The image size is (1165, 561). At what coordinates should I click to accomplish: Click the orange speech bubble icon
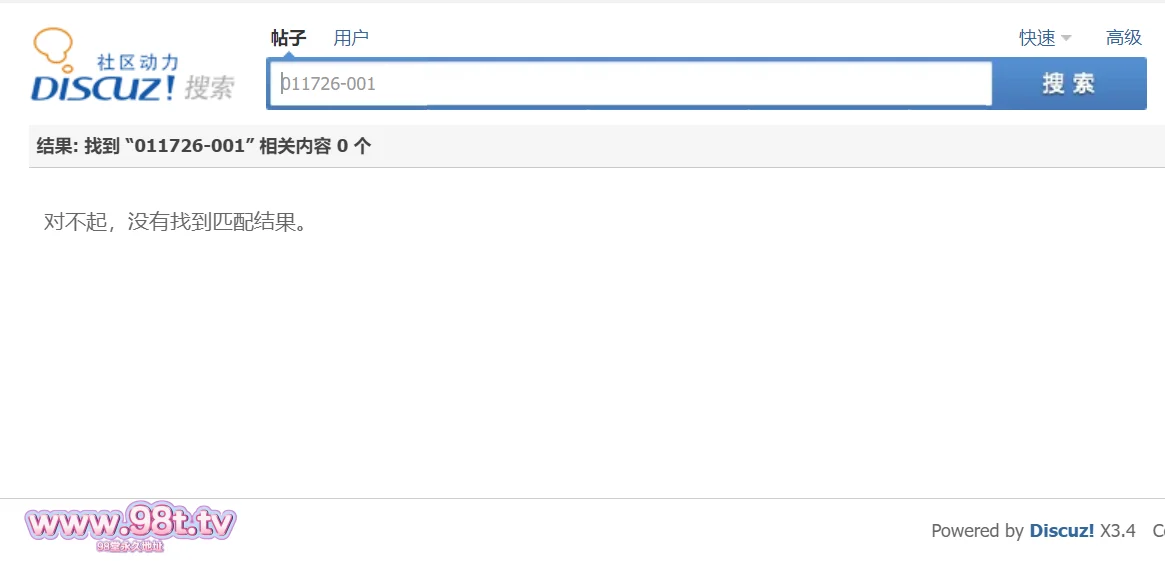point(52,47)
